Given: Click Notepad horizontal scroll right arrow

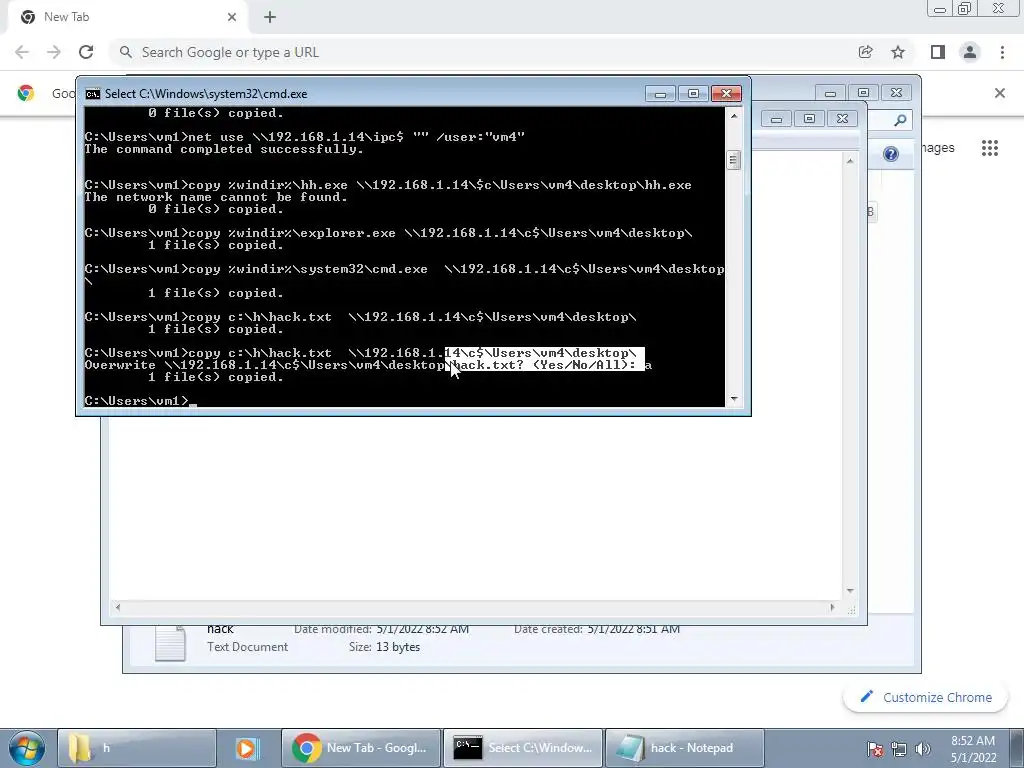Looking at the screenshot, I should click(x=832, y=607).
